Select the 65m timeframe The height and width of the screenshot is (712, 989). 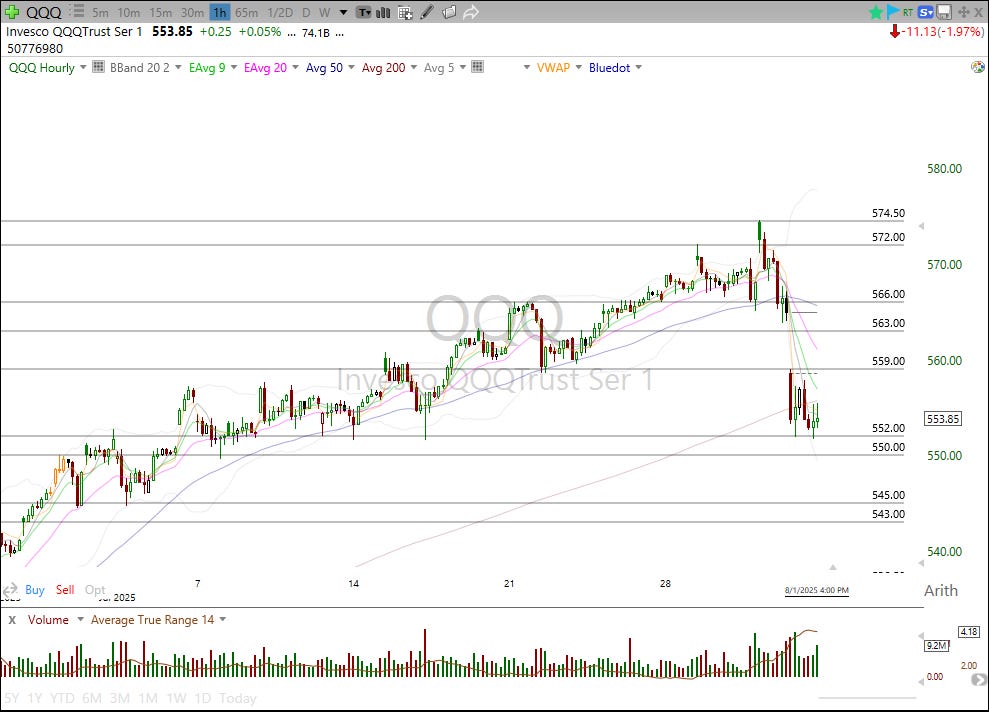247,13
